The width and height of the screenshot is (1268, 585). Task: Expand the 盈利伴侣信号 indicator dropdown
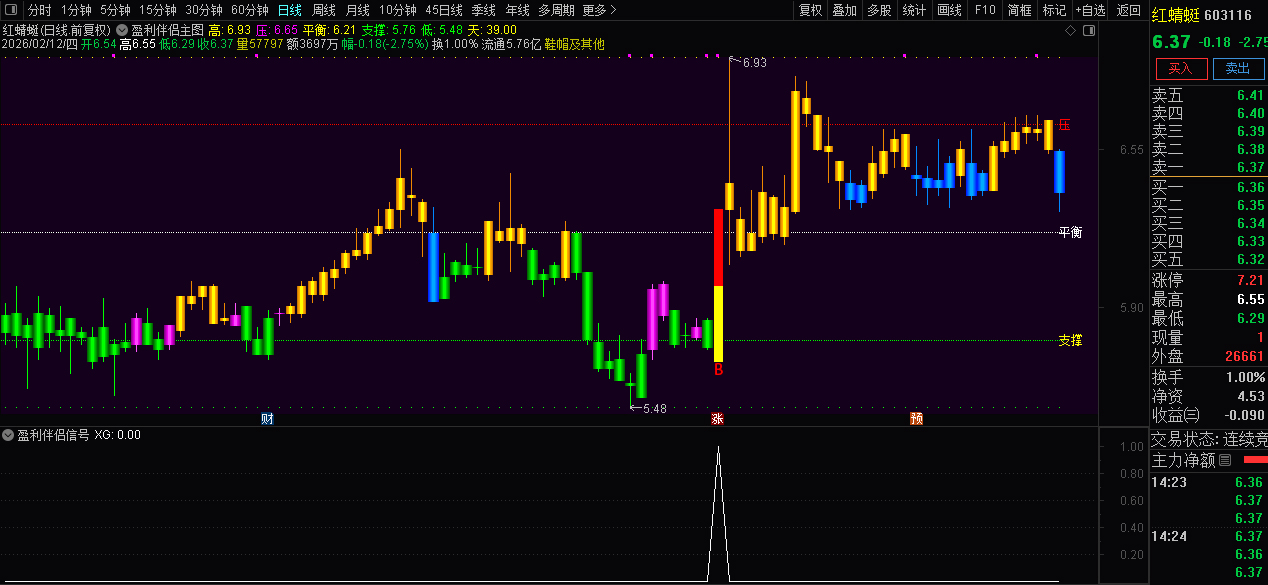coord(8,435)
